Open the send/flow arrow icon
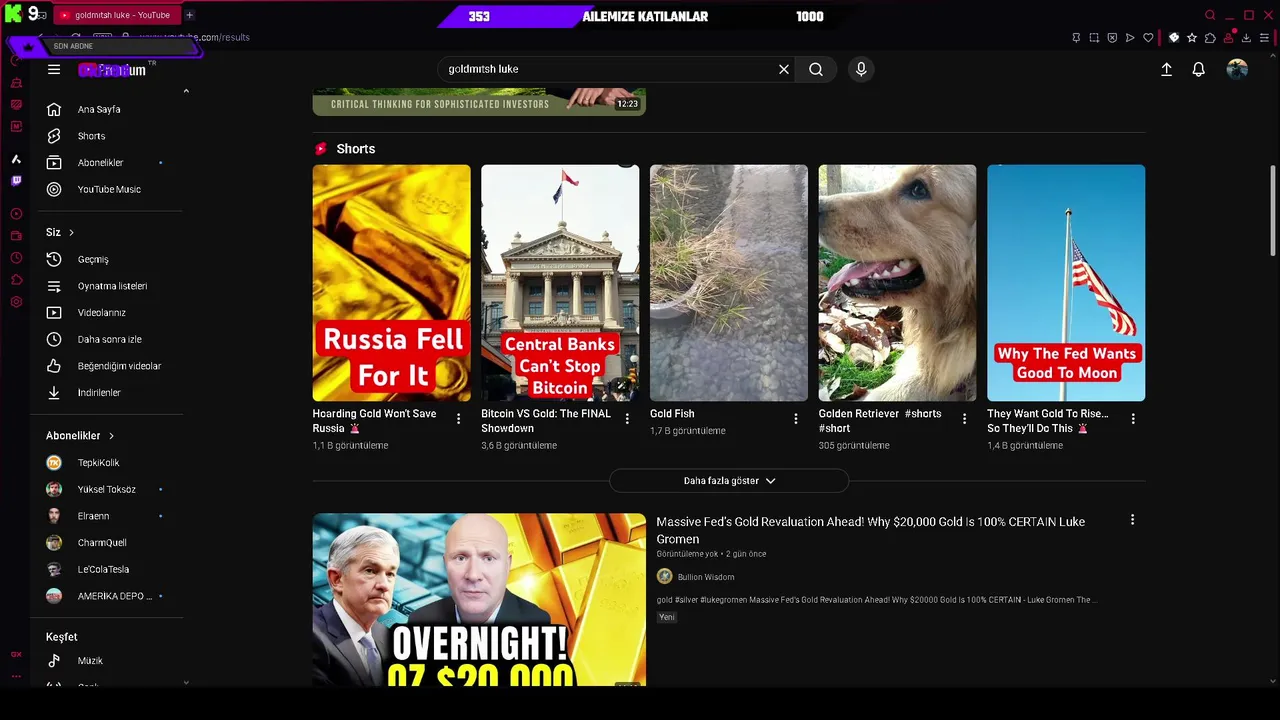 [1130, 38]
